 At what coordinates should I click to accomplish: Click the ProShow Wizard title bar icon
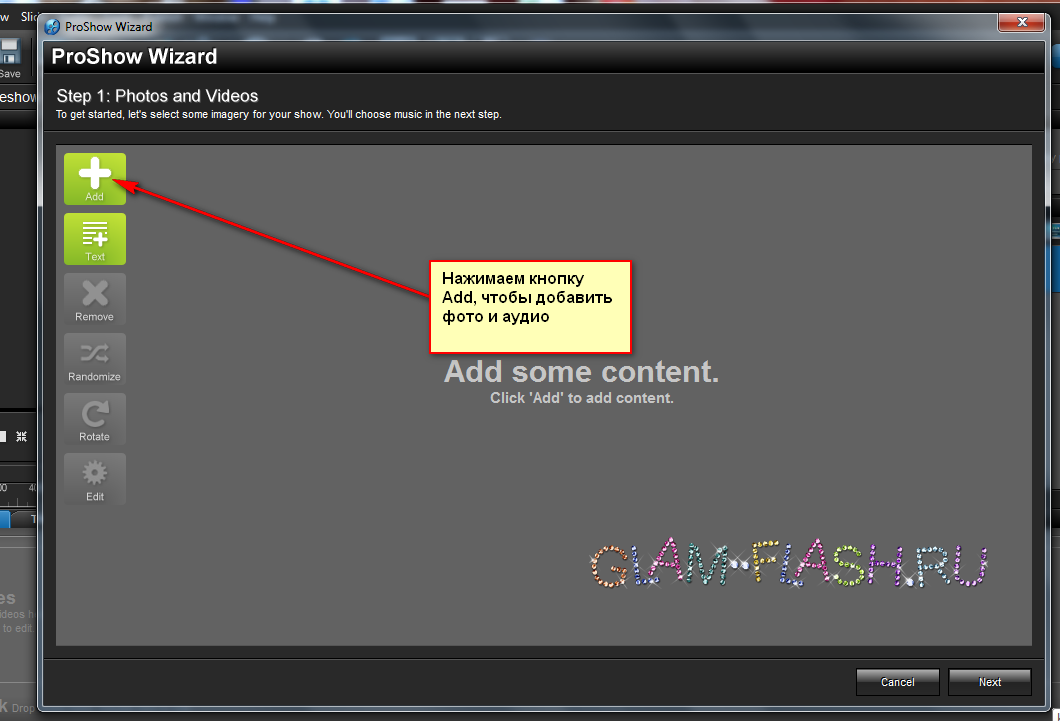(52, 27)
